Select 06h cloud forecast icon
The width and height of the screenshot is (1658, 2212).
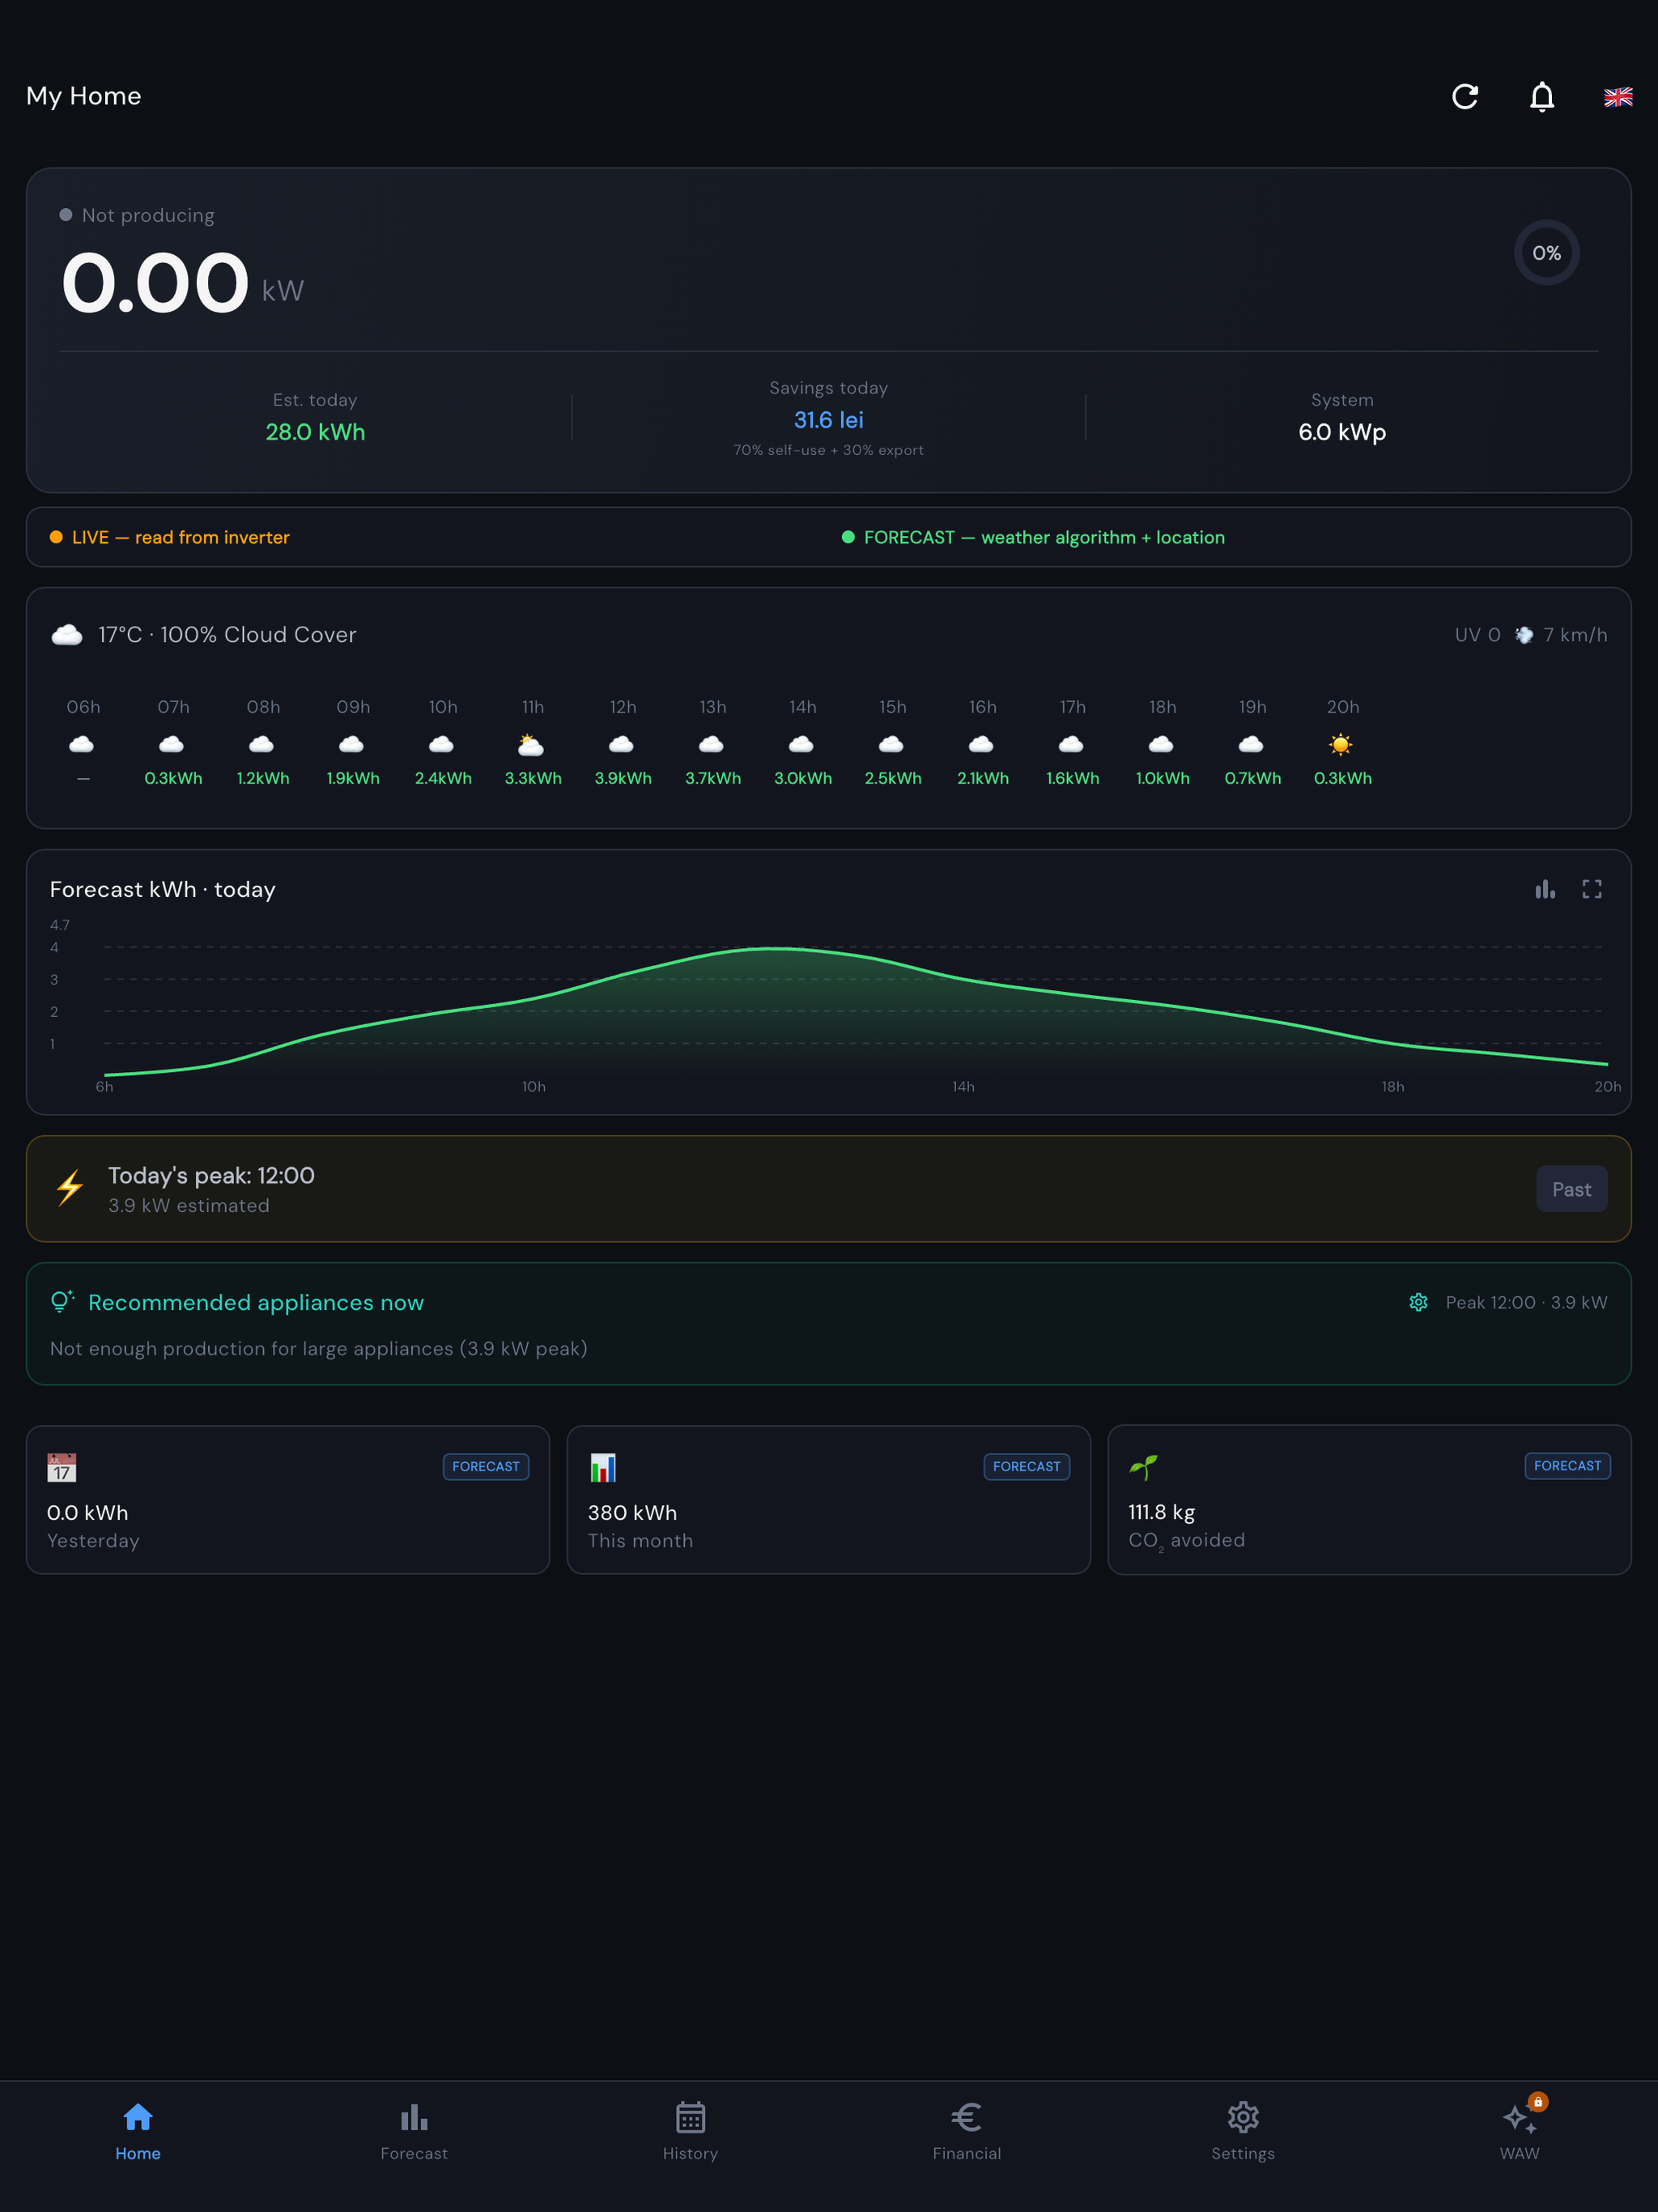tap(82, 744)
